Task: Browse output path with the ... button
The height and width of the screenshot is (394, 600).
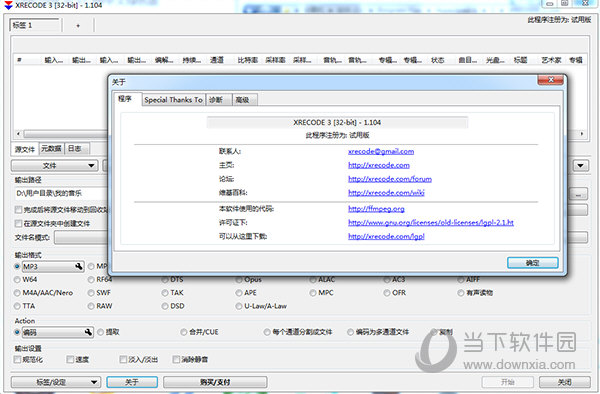Action: [x=579, y=194]
